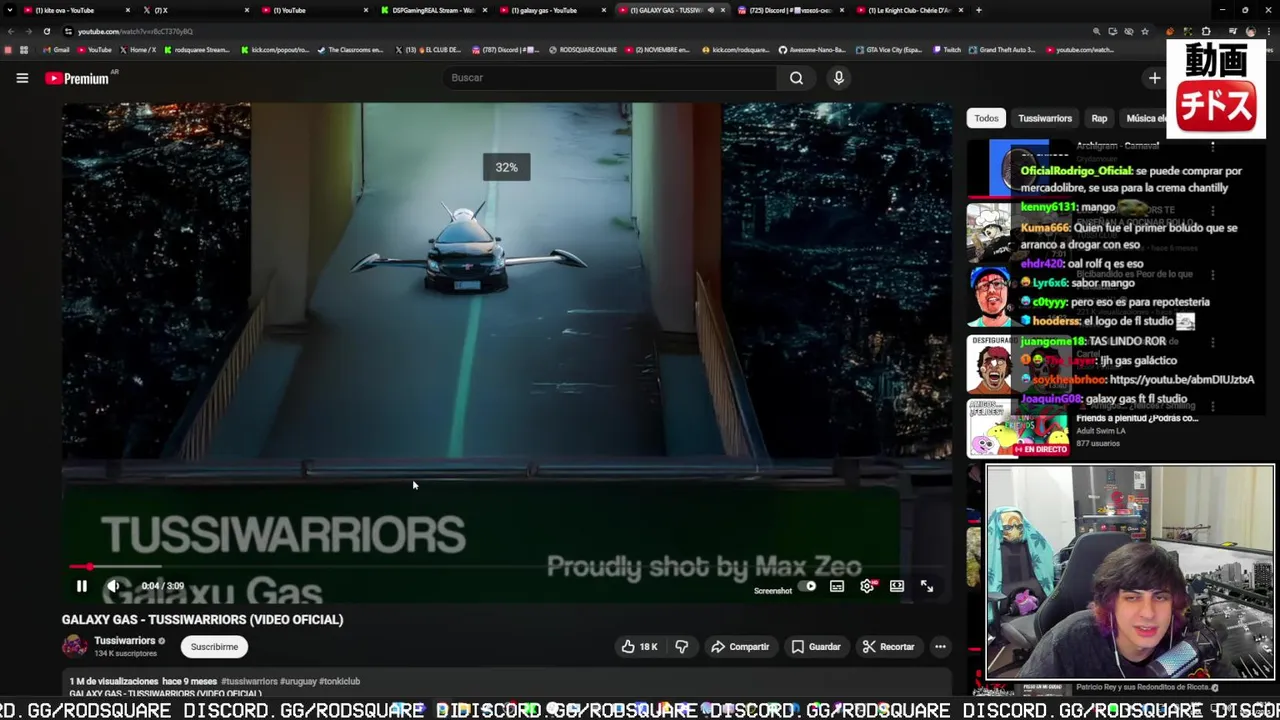Open the Grand Theft Auto 3 bookmark
This screenshot has height=720, width=1280.
[x=1003, y=49]
